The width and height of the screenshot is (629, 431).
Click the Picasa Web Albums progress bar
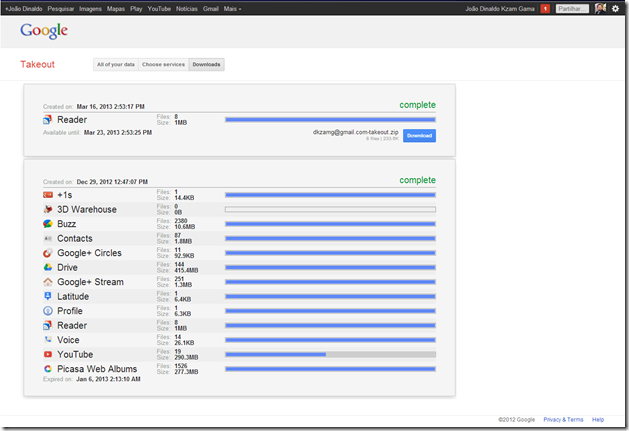(x=330, y=369)
